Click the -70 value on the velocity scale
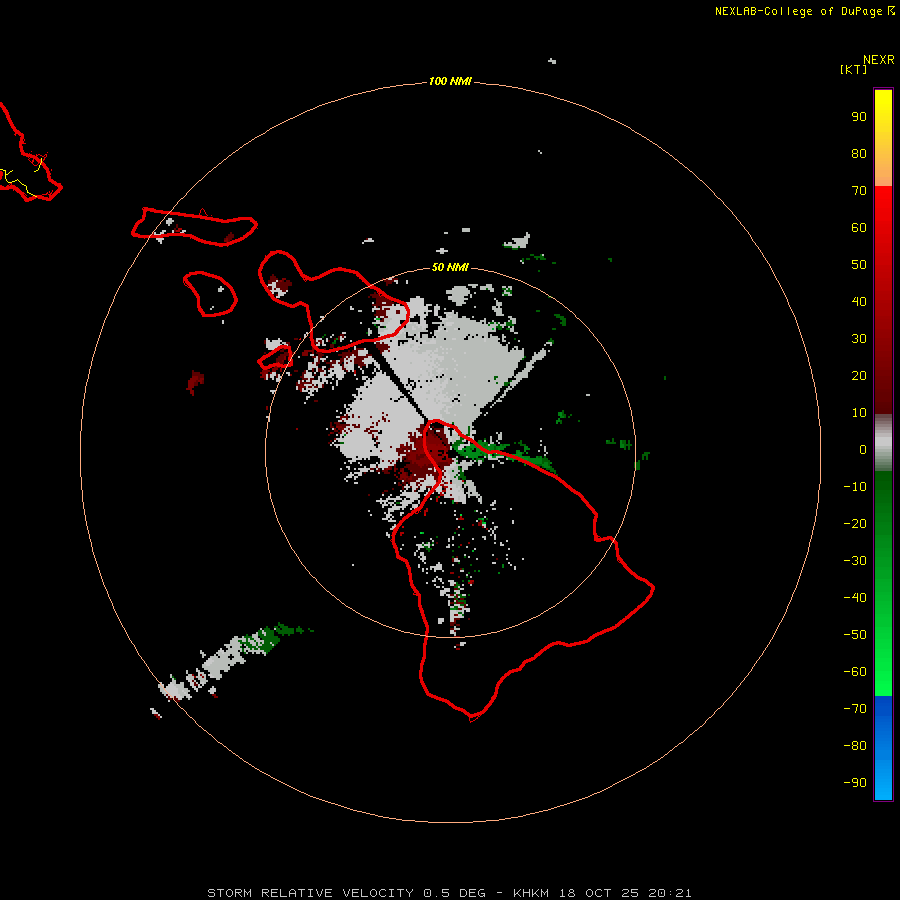The image size is (900, 900). click(x=855, y=709)
